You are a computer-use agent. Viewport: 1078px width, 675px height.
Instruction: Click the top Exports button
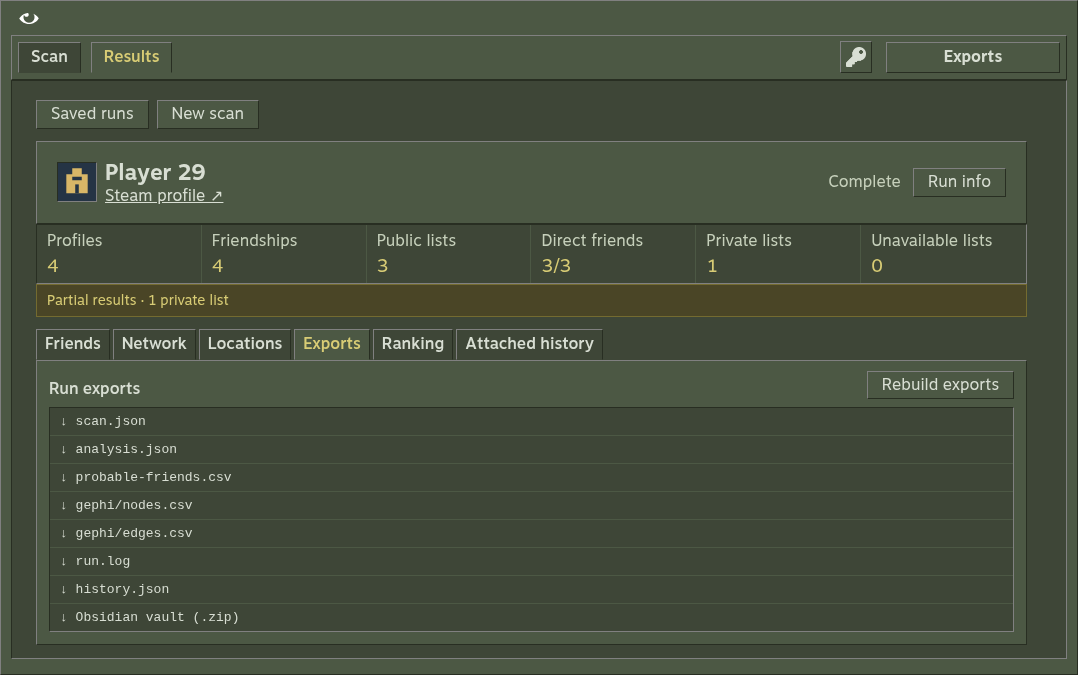pos(972,57)
